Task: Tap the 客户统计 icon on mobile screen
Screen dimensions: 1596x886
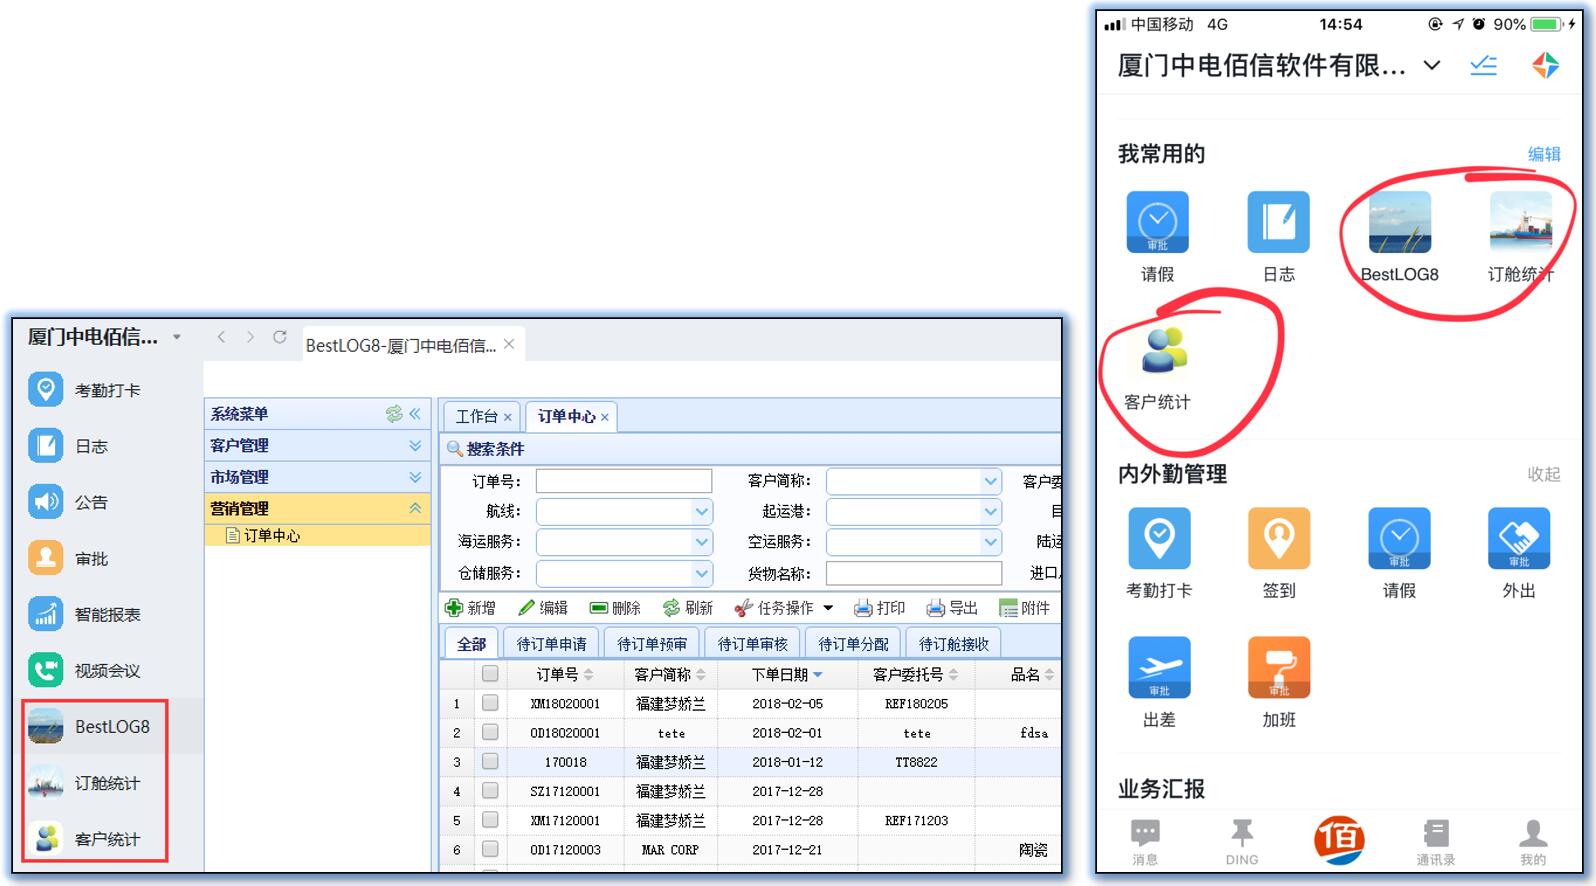Action: pyautogui.click(x=1158, y=352)
